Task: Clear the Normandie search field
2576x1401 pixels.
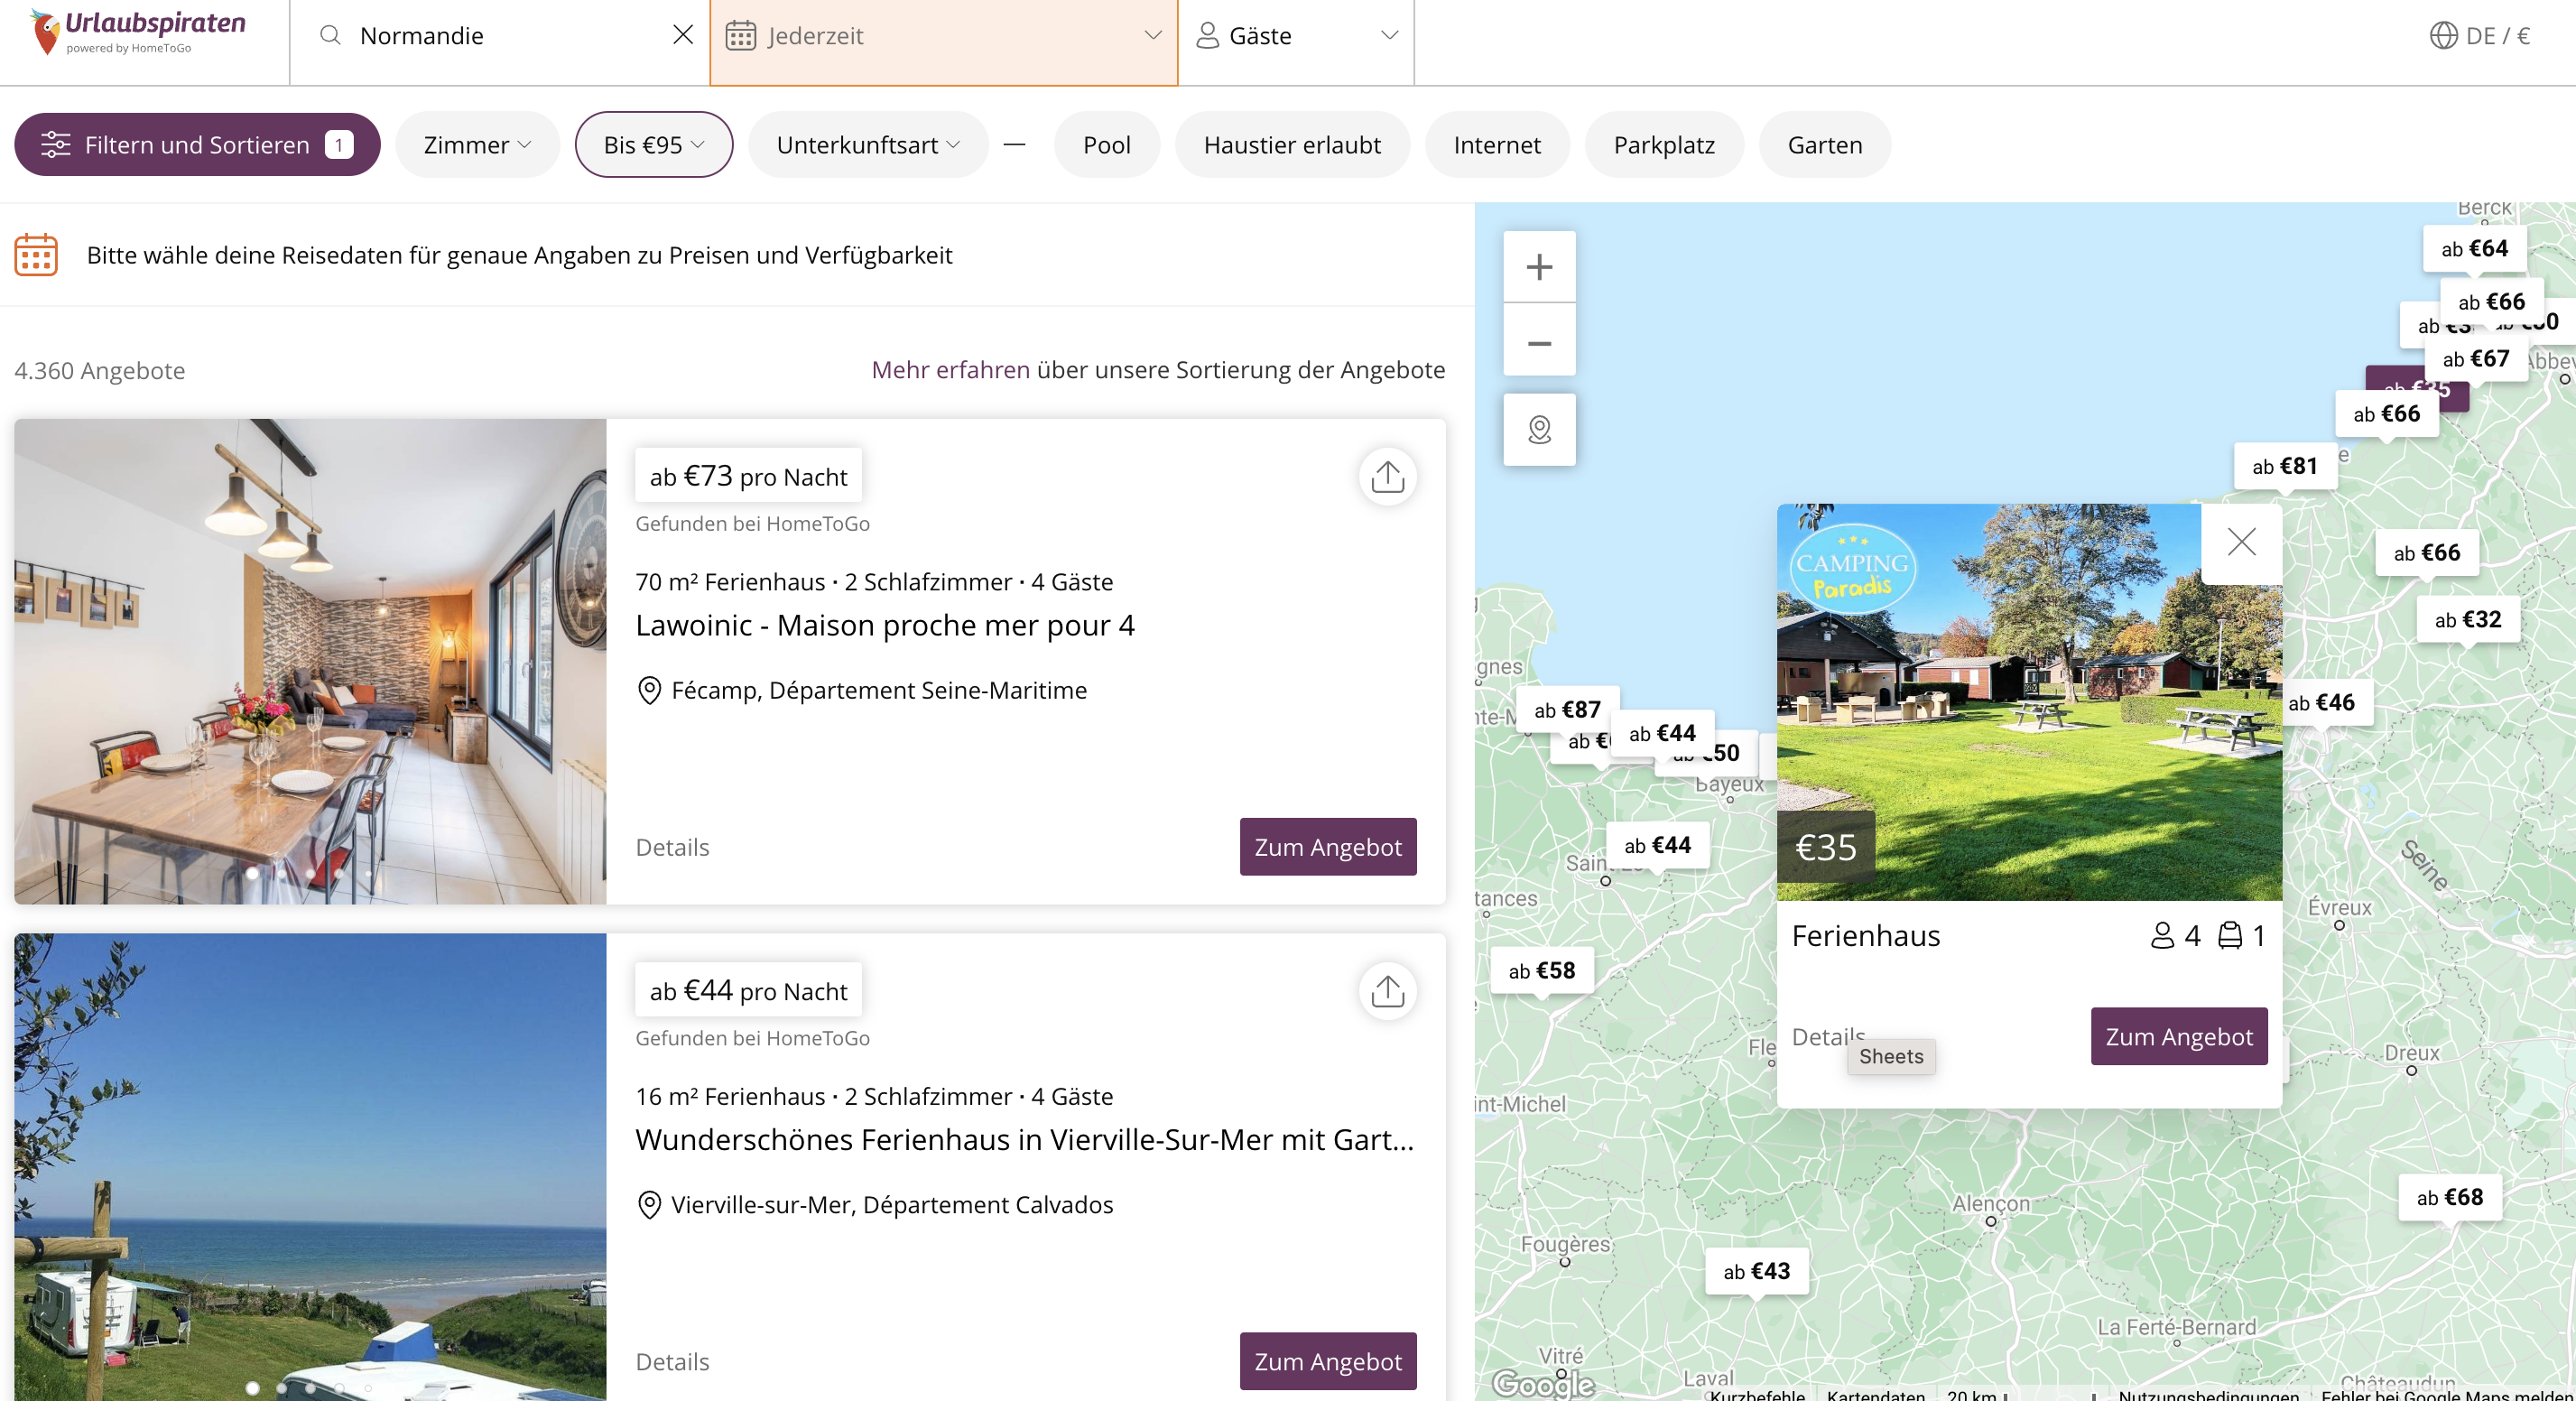Action: (683, 35)
